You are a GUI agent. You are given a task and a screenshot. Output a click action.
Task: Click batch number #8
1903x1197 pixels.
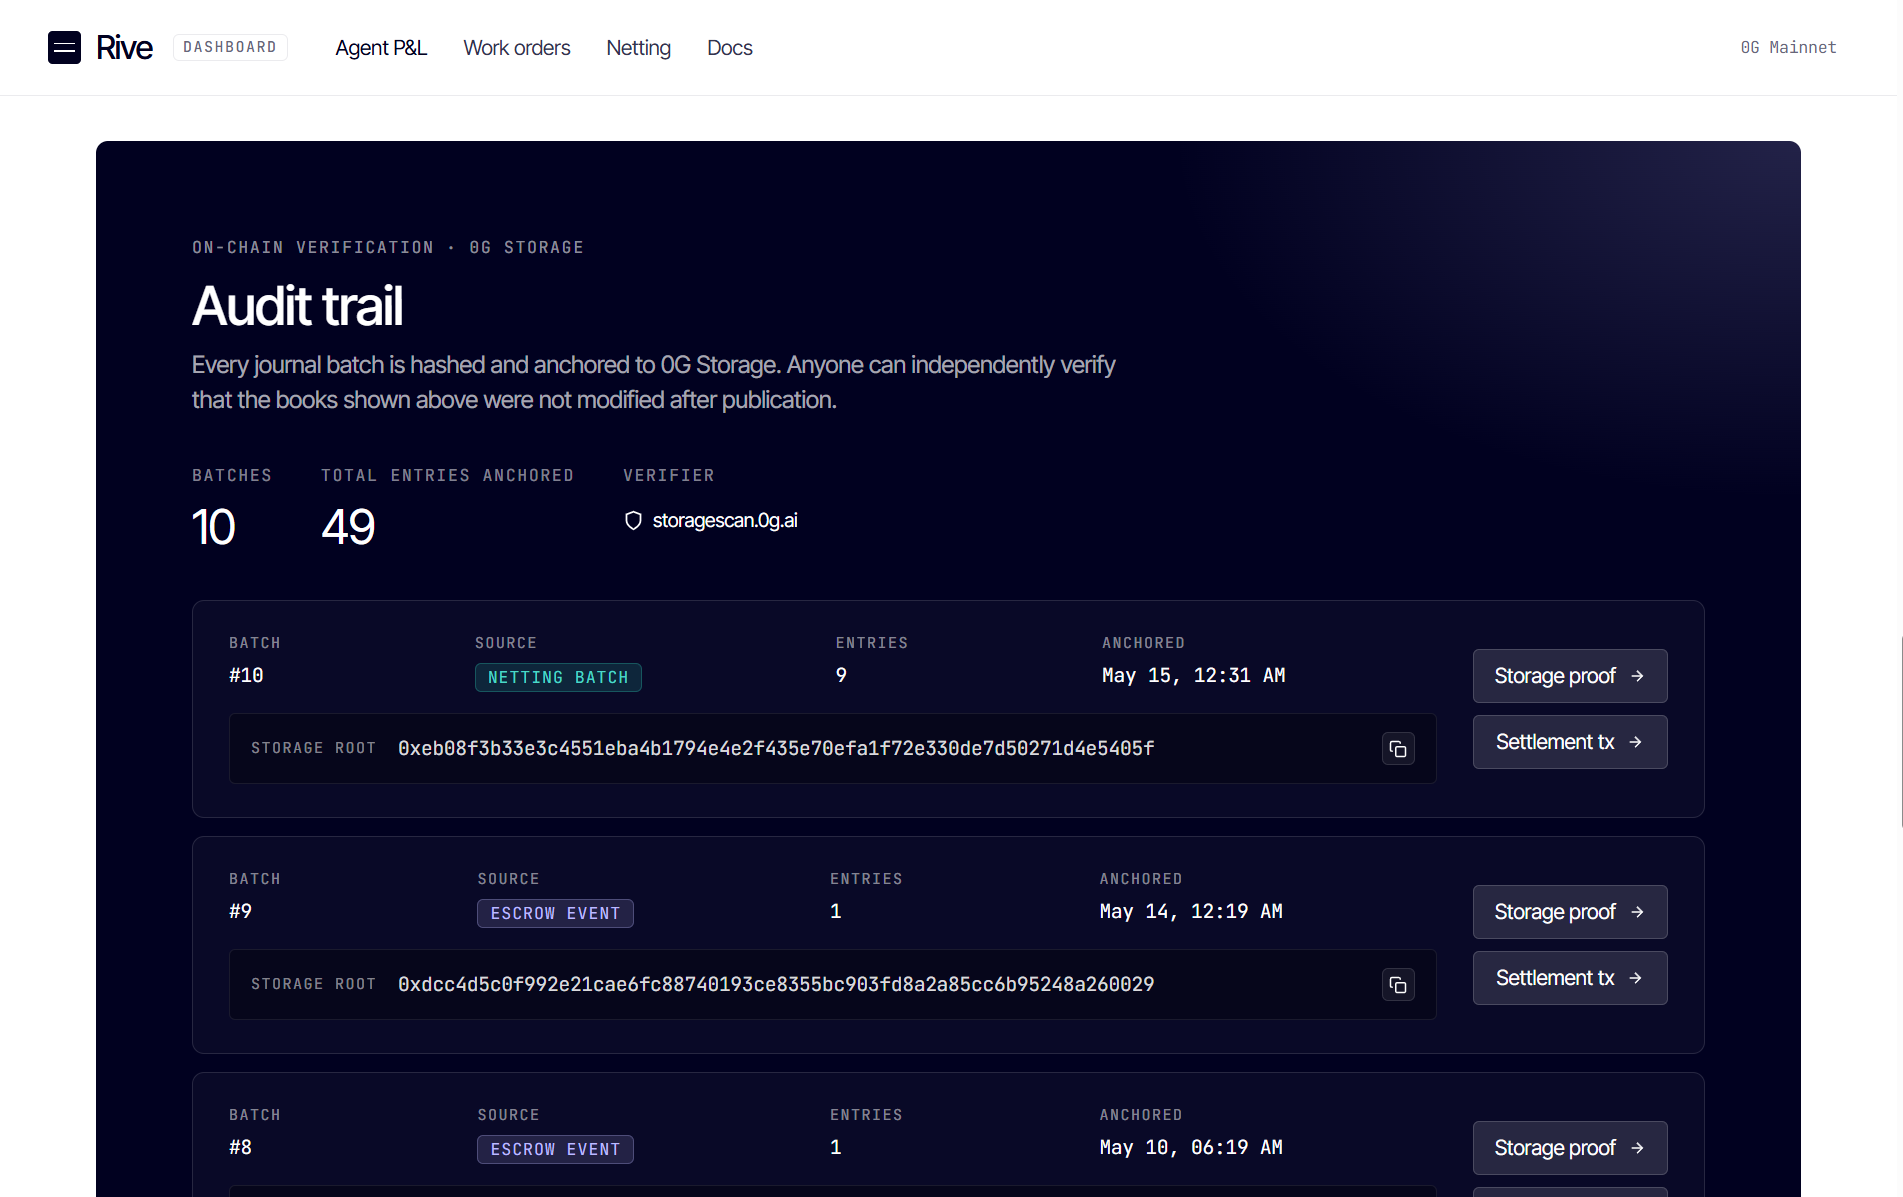(241, 1147)
